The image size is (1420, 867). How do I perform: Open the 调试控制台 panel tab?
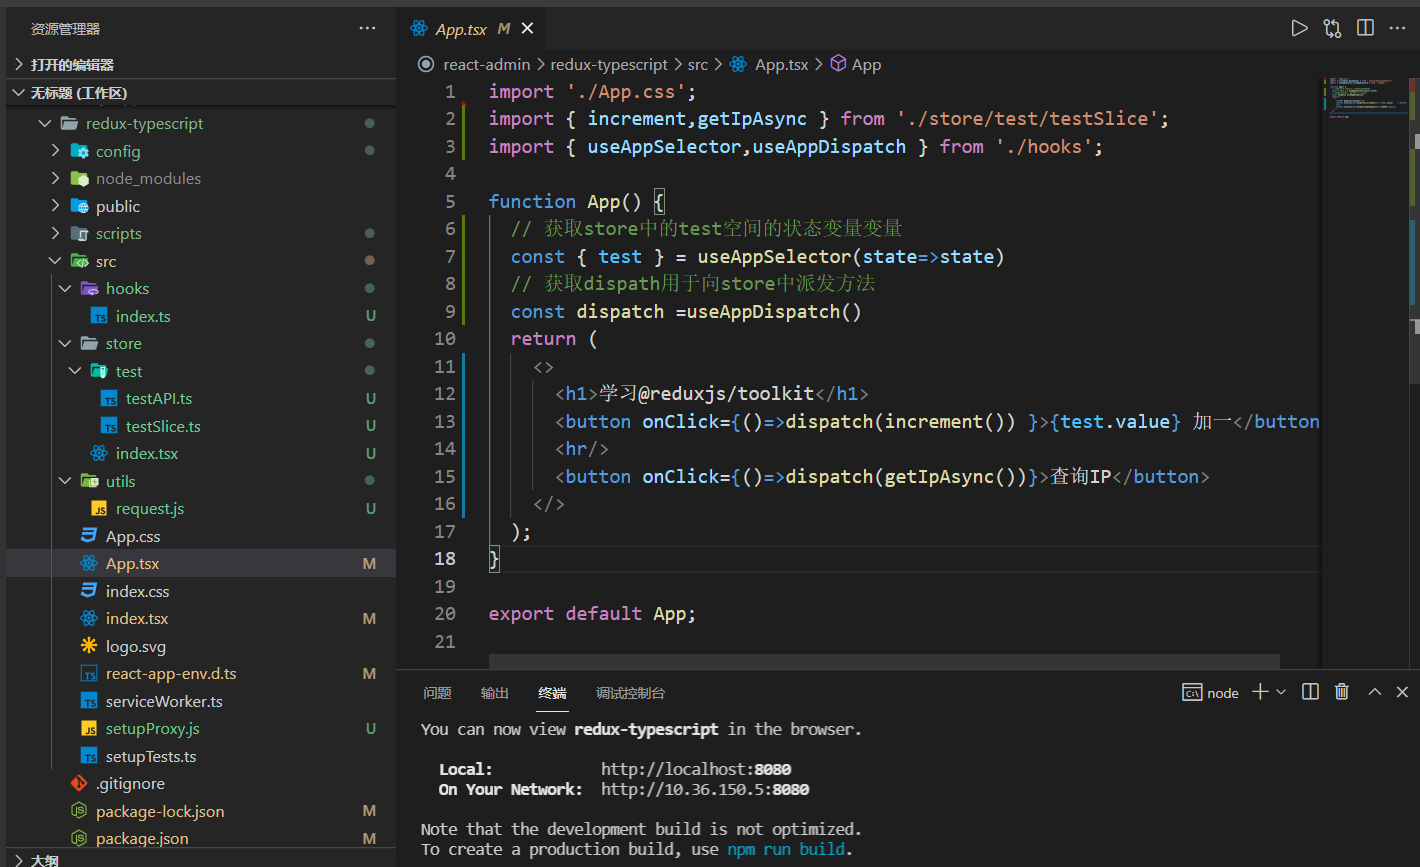630,693
